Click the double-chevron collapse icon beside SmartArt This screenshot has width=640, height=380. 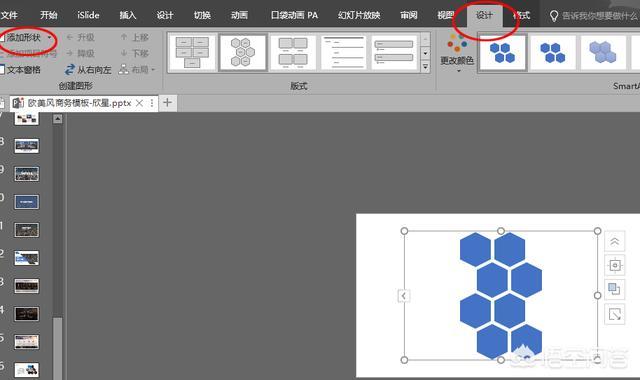614,242
